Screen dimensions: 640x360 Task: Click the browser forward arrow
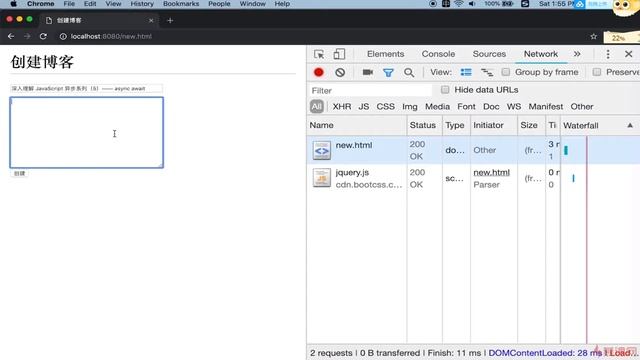click(27, 36)
